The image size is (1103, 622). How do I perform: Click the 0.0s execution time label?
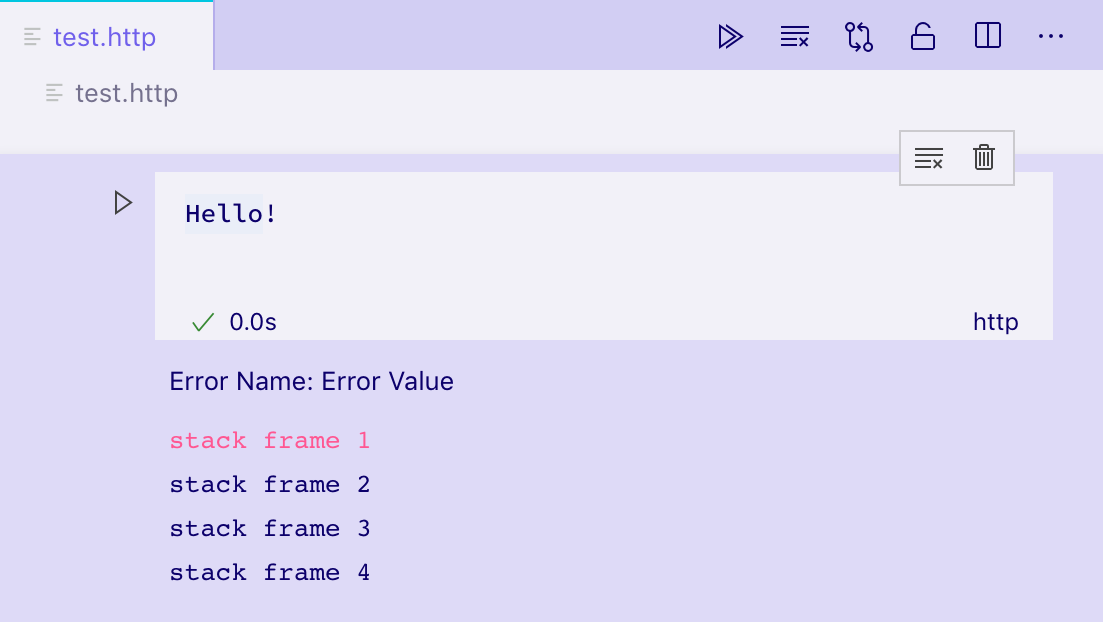[x=251, y=321]
